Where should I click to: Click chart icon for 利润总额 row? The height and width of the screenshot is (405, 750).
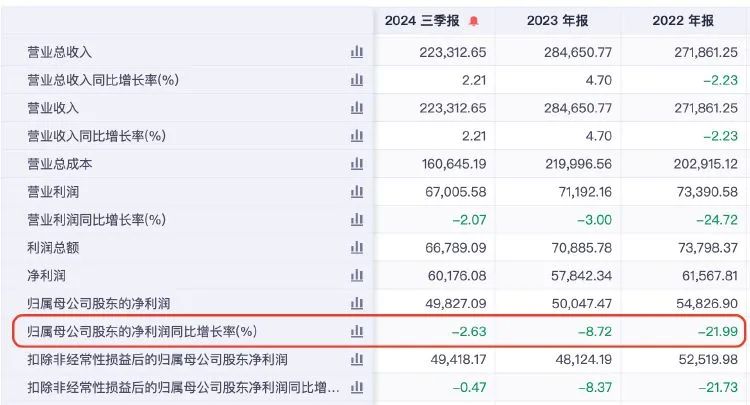pos(357,247)
